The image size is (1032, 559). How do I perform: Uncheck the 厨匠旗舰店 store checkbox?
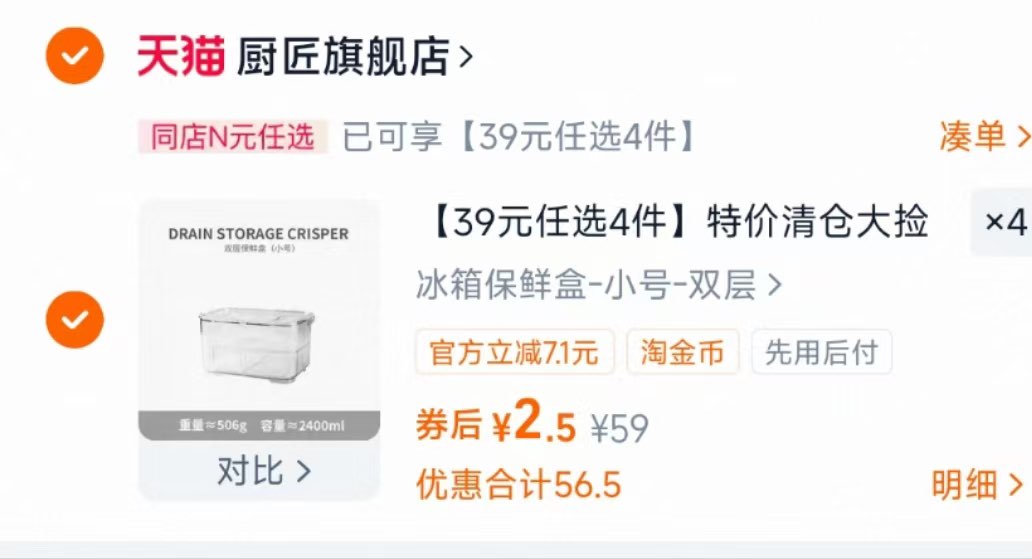pos(74,56)
